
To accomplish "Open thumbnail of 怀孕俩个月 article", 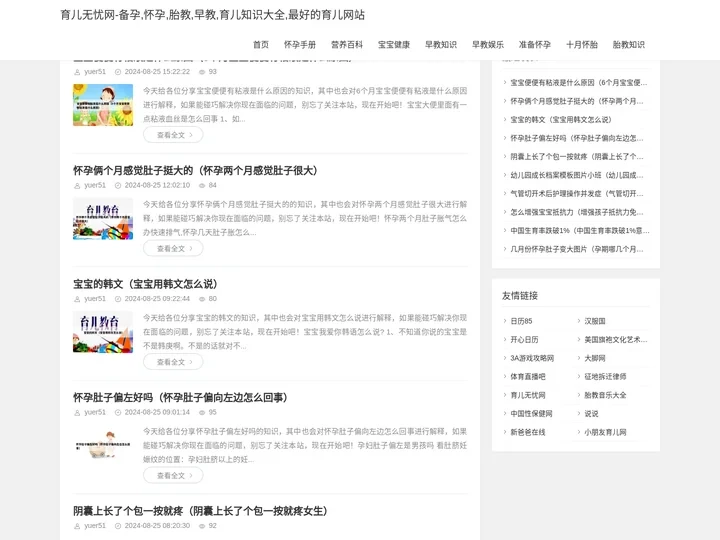I will (x=103, y=218).
